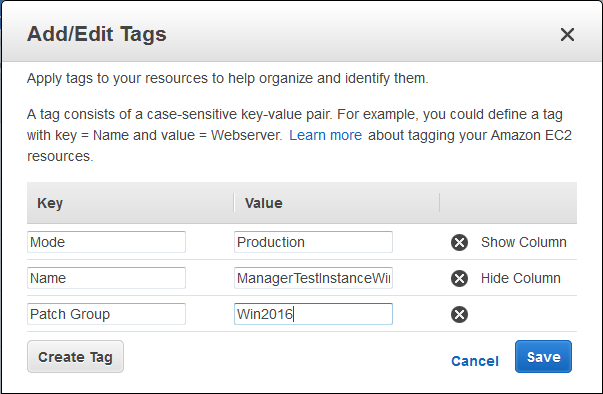Focus the Mode key field
The height and width of the screenshot is (394, 603).
107,242
